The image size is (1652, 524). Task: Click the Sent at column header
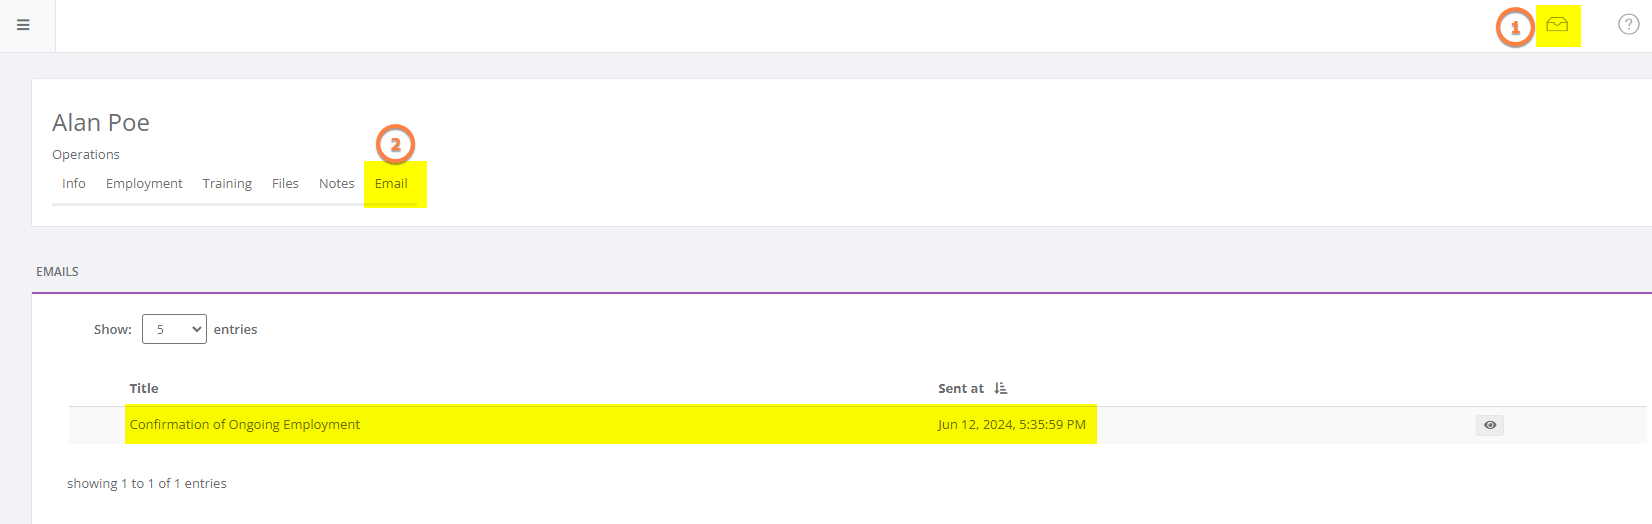pyautogui.click(x=961, y=388)
